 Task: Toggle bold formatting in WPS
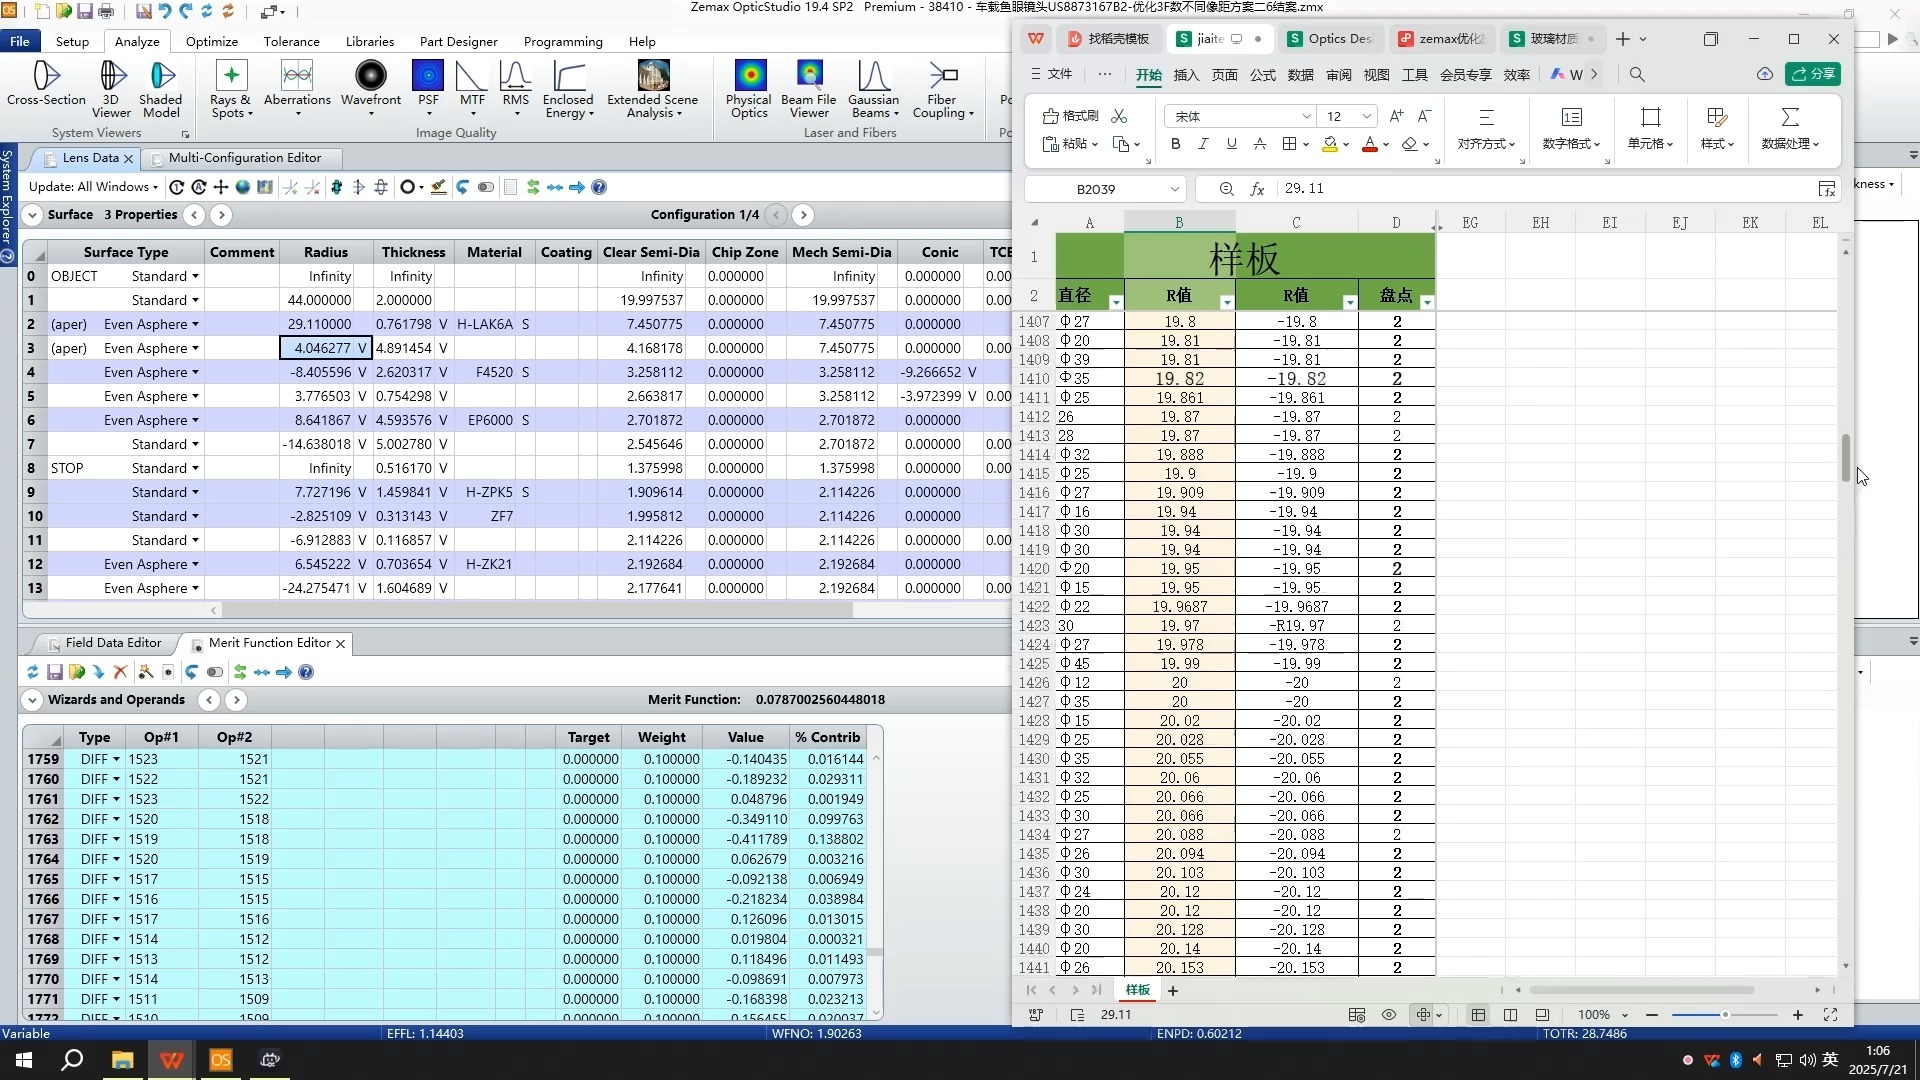(x=1175, y=144)
